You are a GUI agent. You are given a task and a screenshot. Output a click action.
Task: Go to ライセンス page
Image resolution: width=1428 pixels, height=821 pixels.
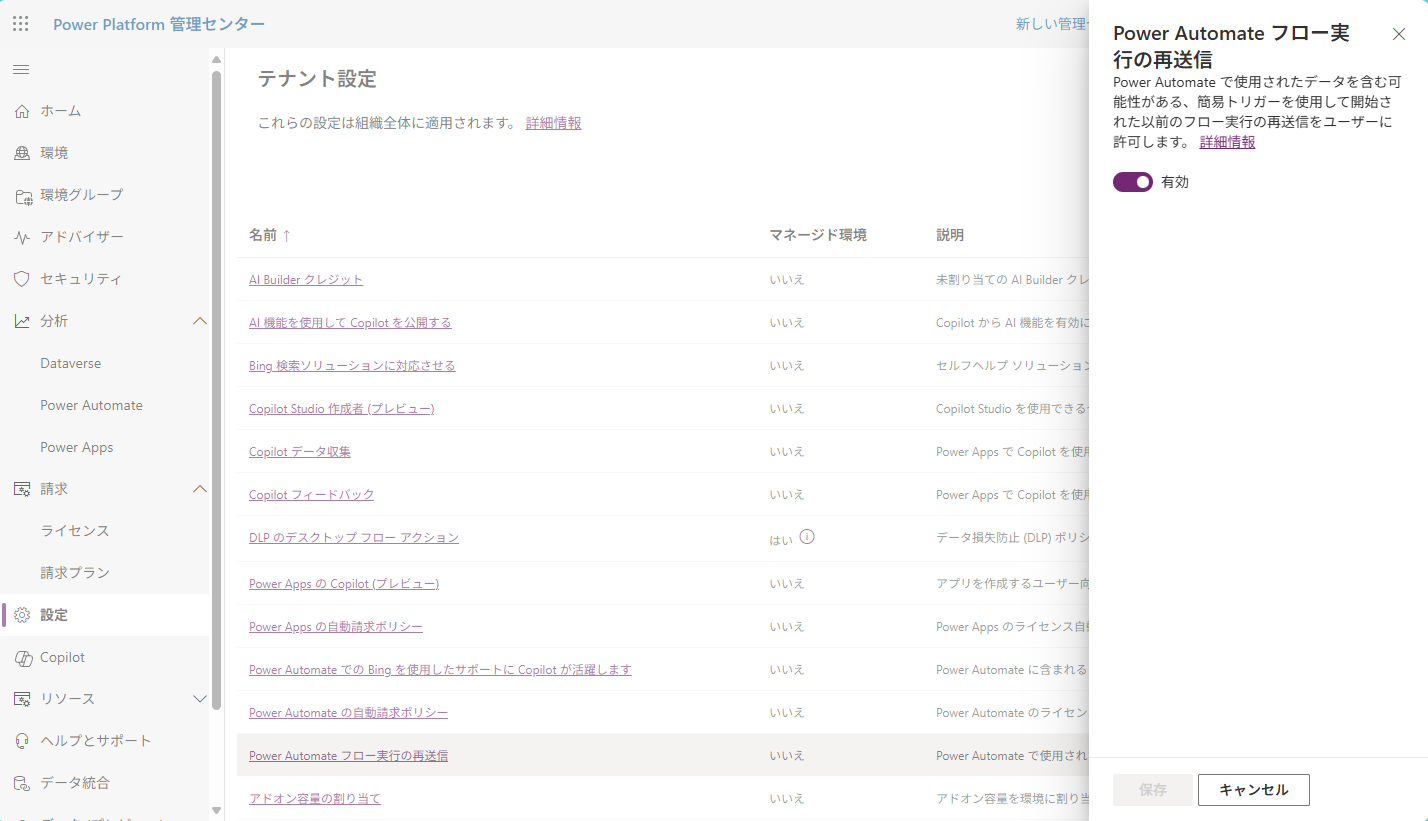pos(75,531)
